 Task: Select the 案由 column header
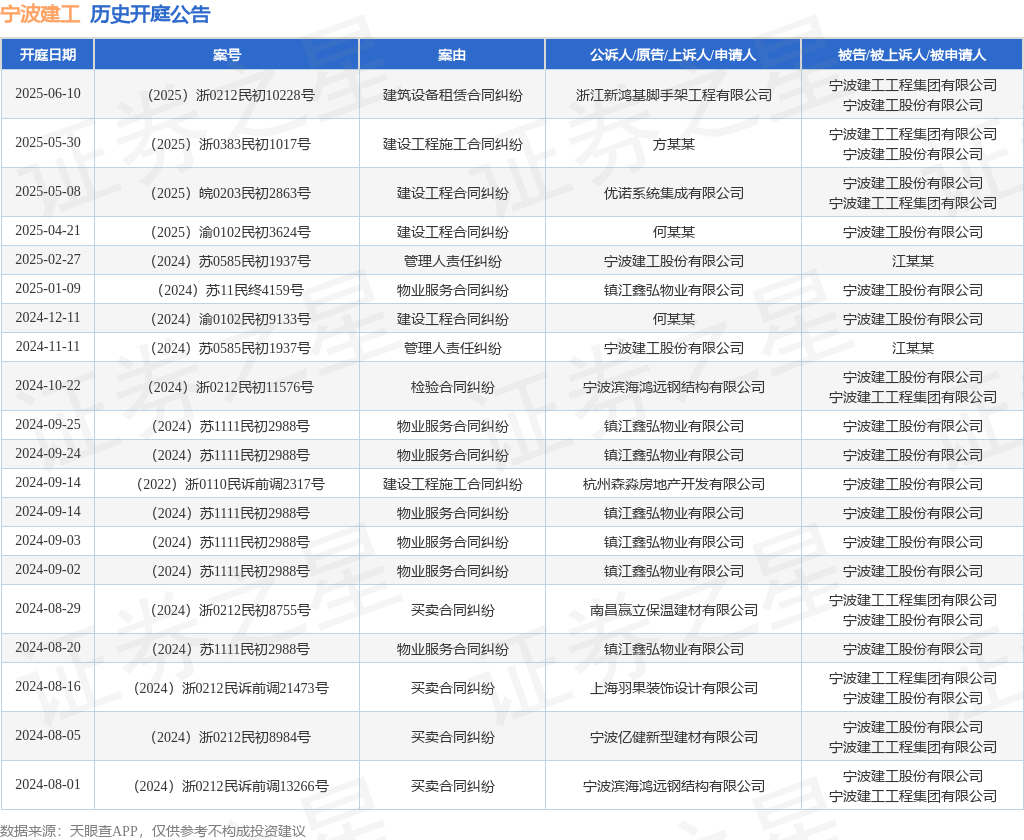[452, 55]
